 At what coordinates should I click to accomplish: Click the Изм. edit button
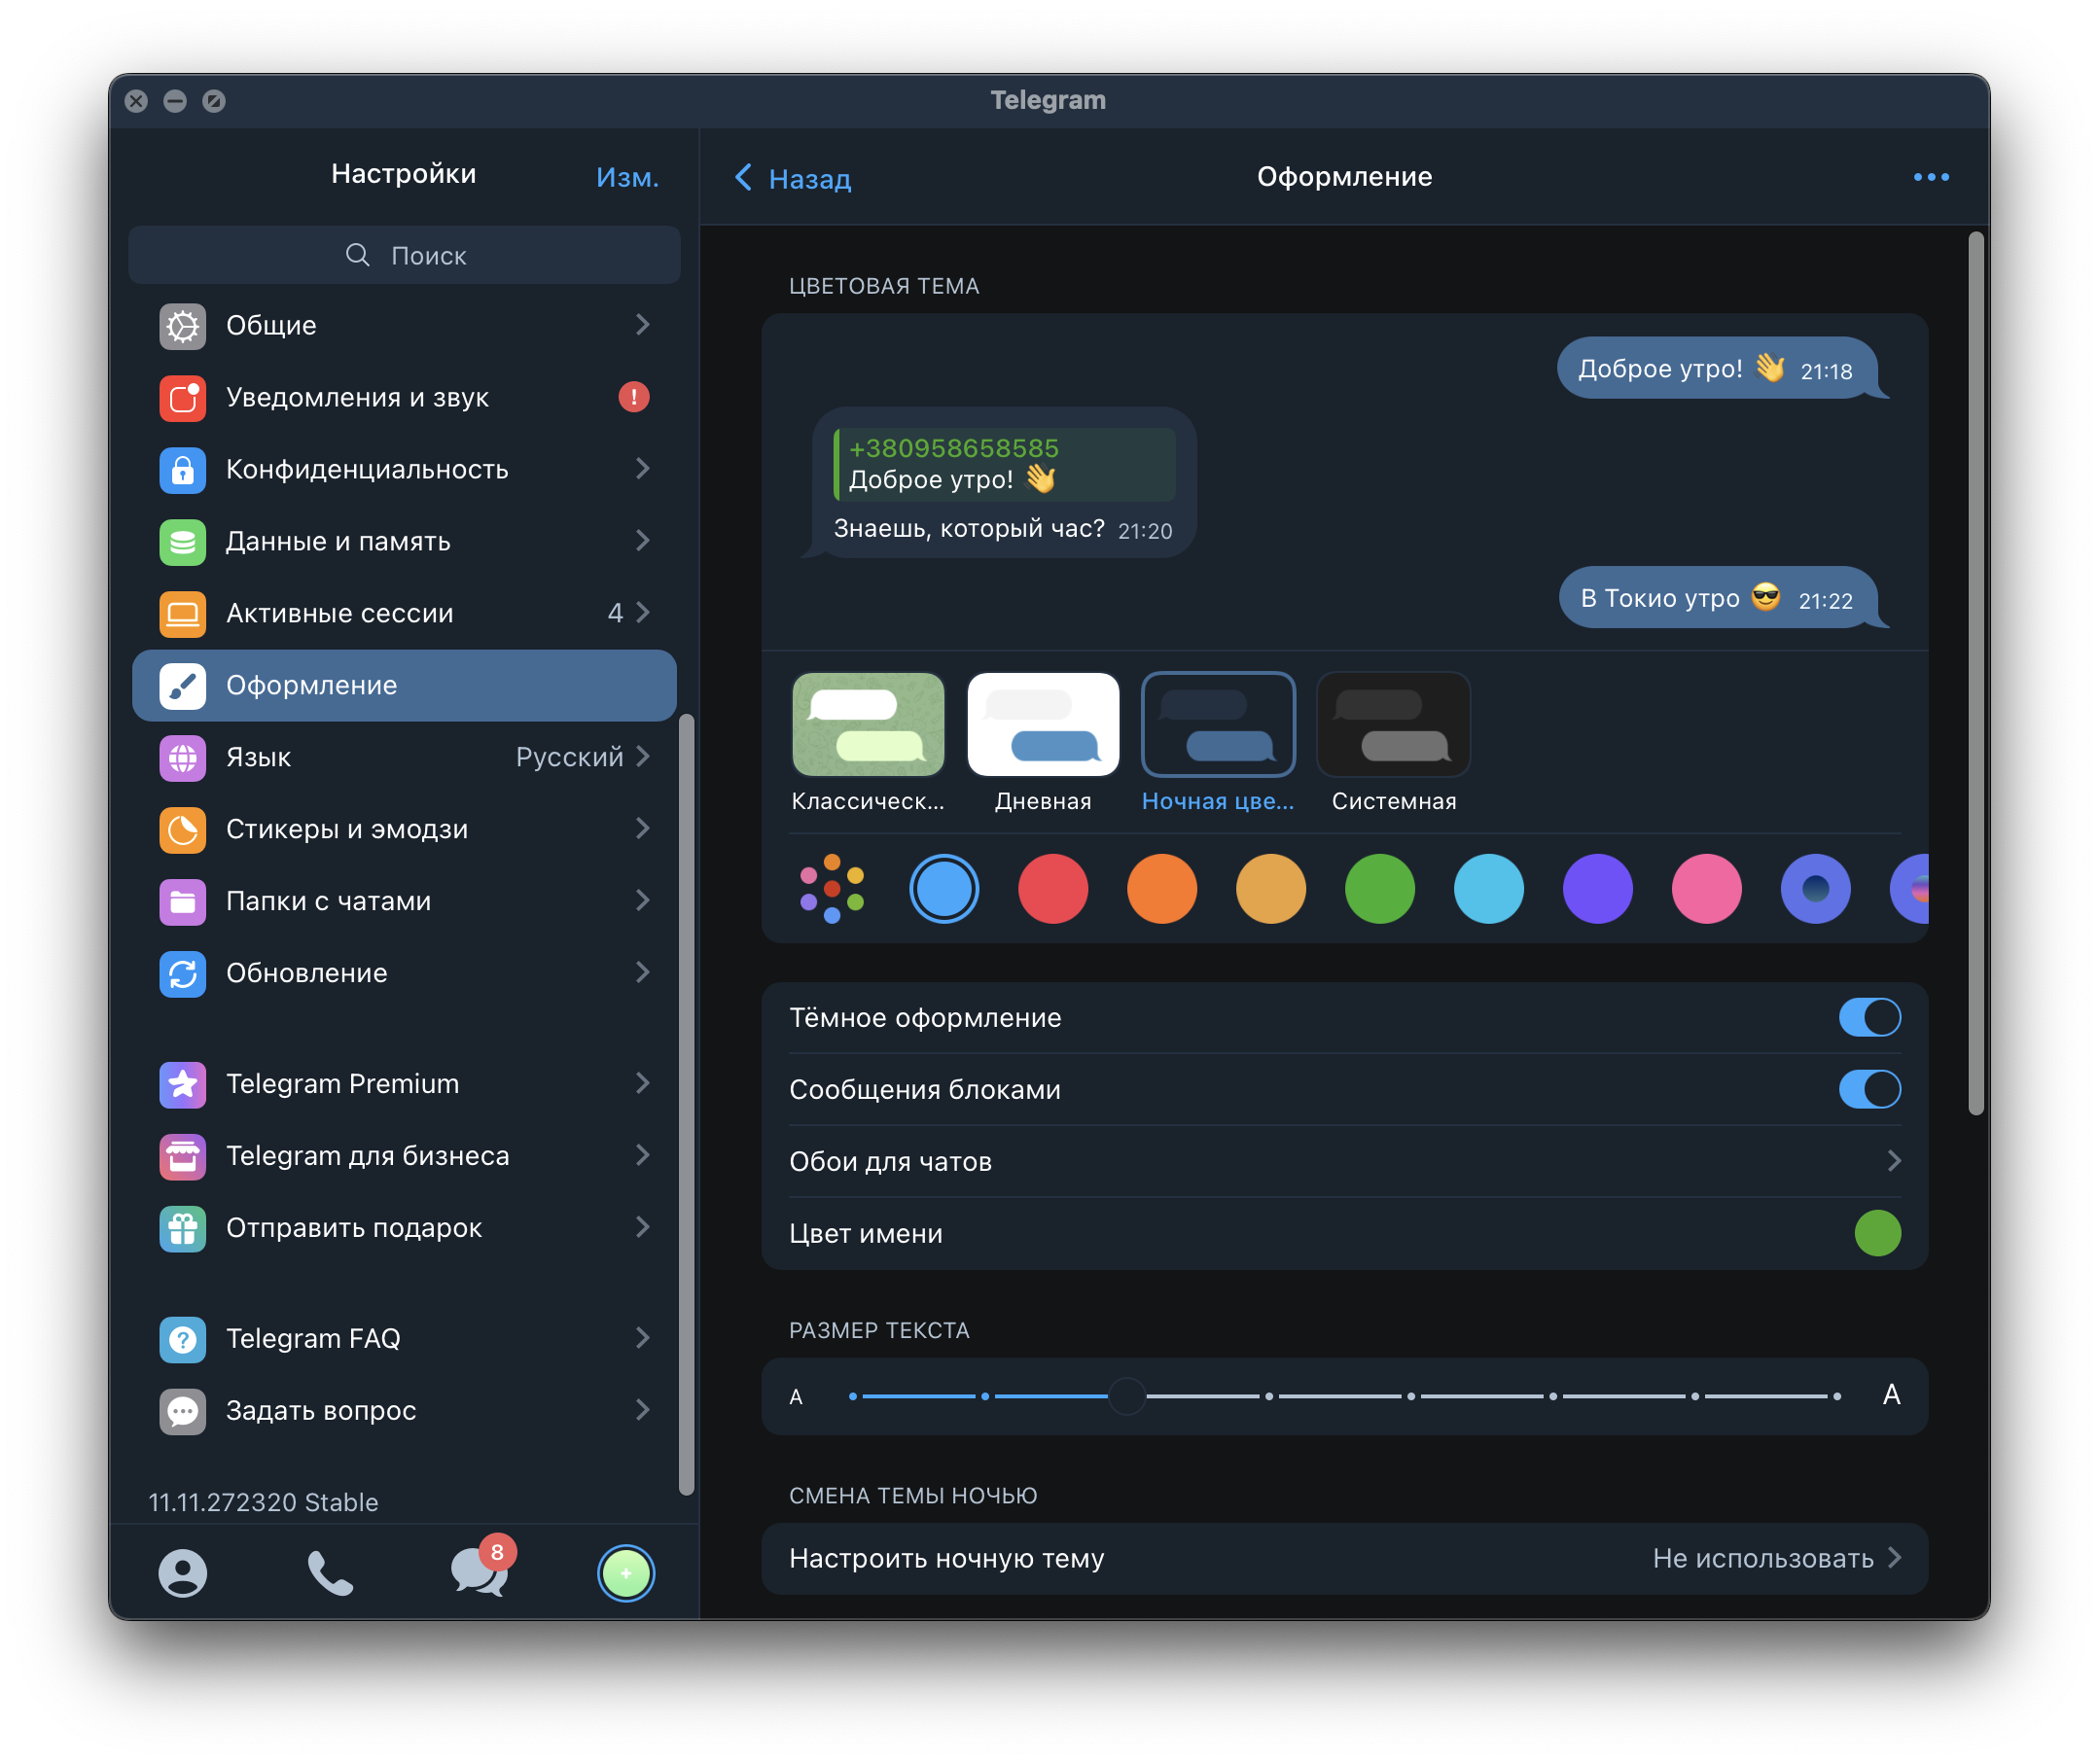(x=627, y=178)
